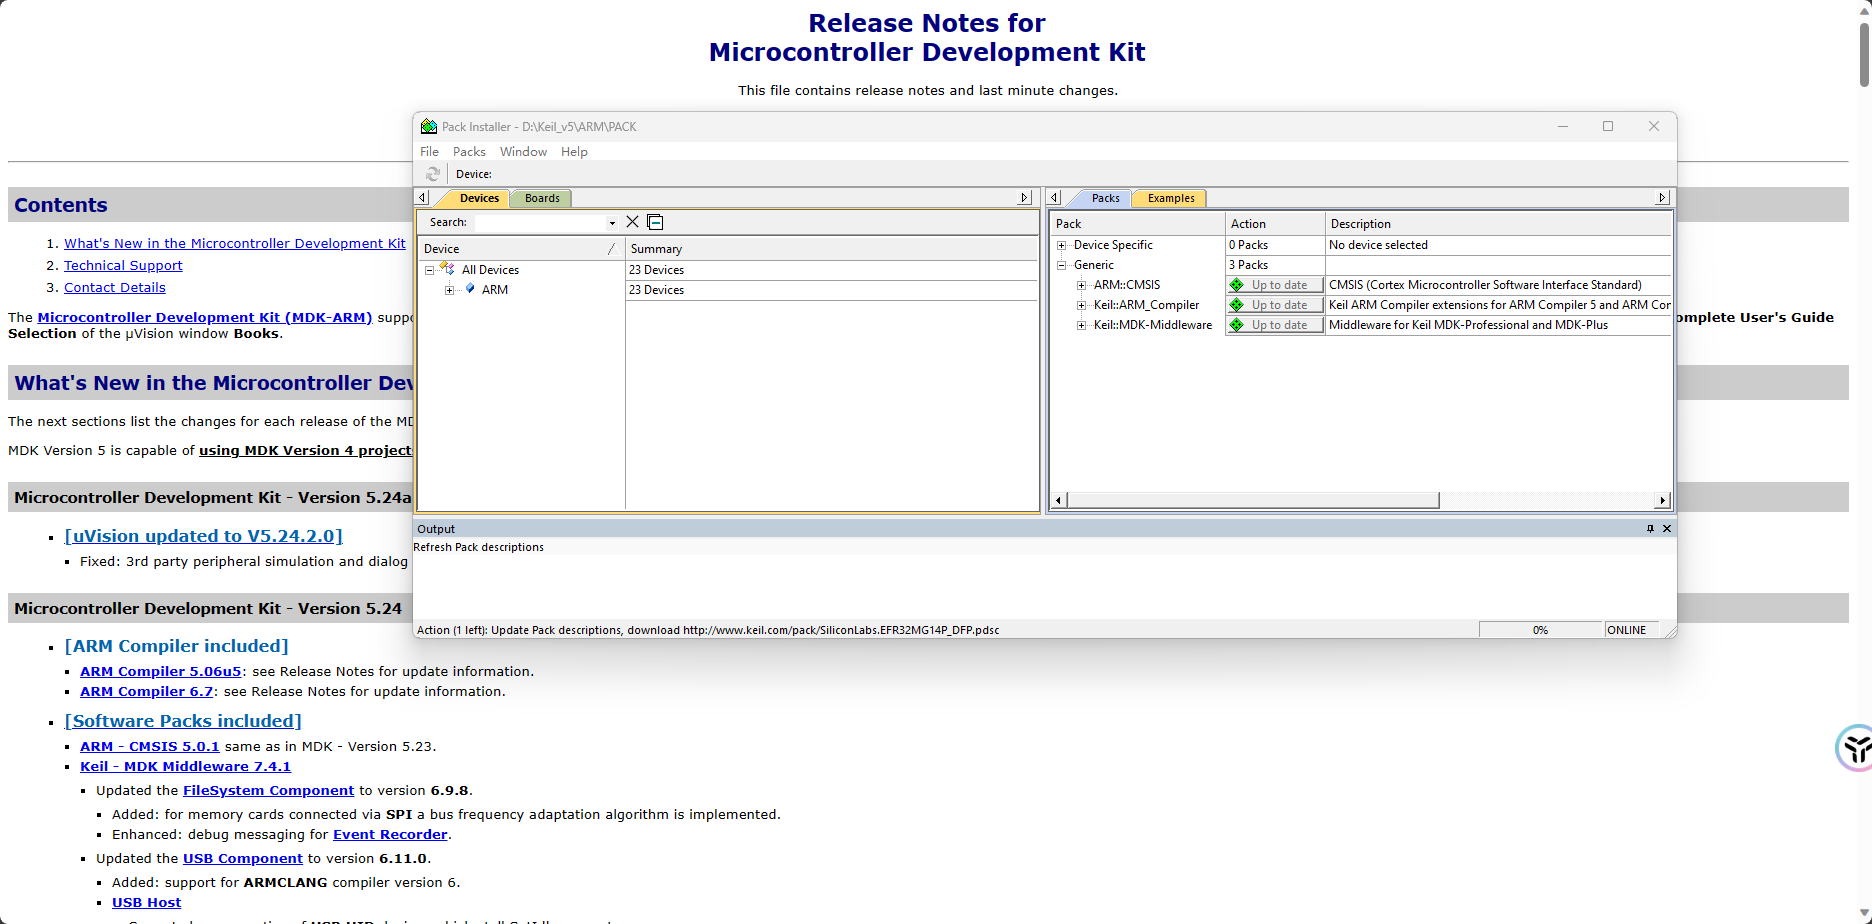Expand the Device Specific pack group
This screenshot has width=1872, height=924.
click(x=1061, y=245)
